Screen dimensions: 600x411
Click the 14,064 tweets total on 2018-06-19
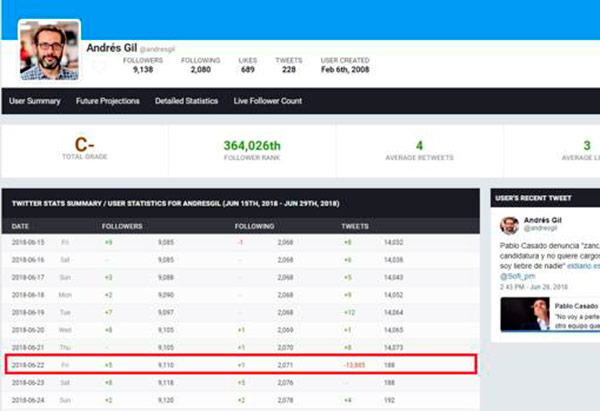393,313
